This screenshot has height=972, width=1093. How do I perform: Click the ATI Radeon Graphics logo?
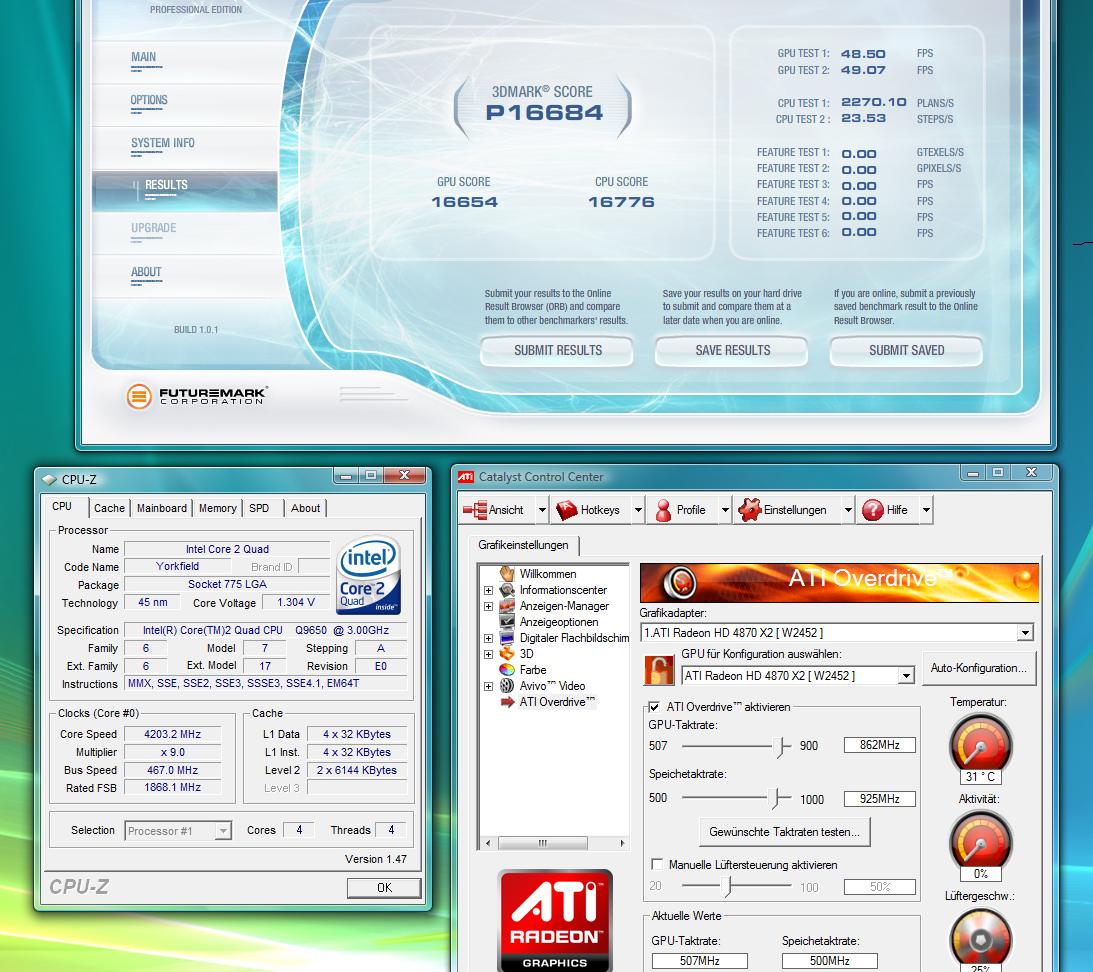(x=555, y=920)
